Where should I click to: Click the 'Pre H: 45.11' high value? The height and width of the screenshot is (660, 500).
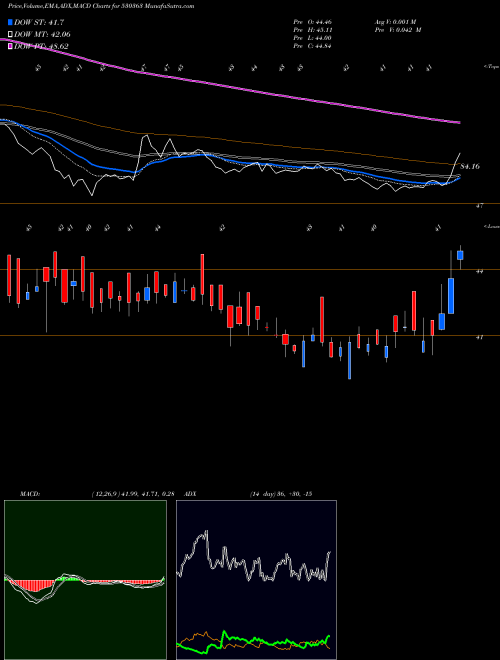point(313,30)
